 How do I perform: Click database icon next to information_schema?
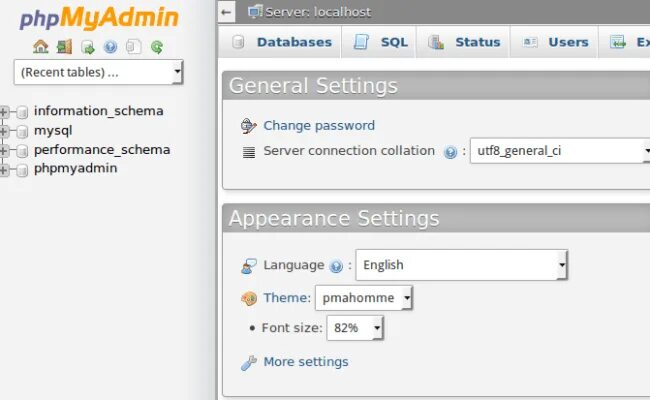(22, 112)
